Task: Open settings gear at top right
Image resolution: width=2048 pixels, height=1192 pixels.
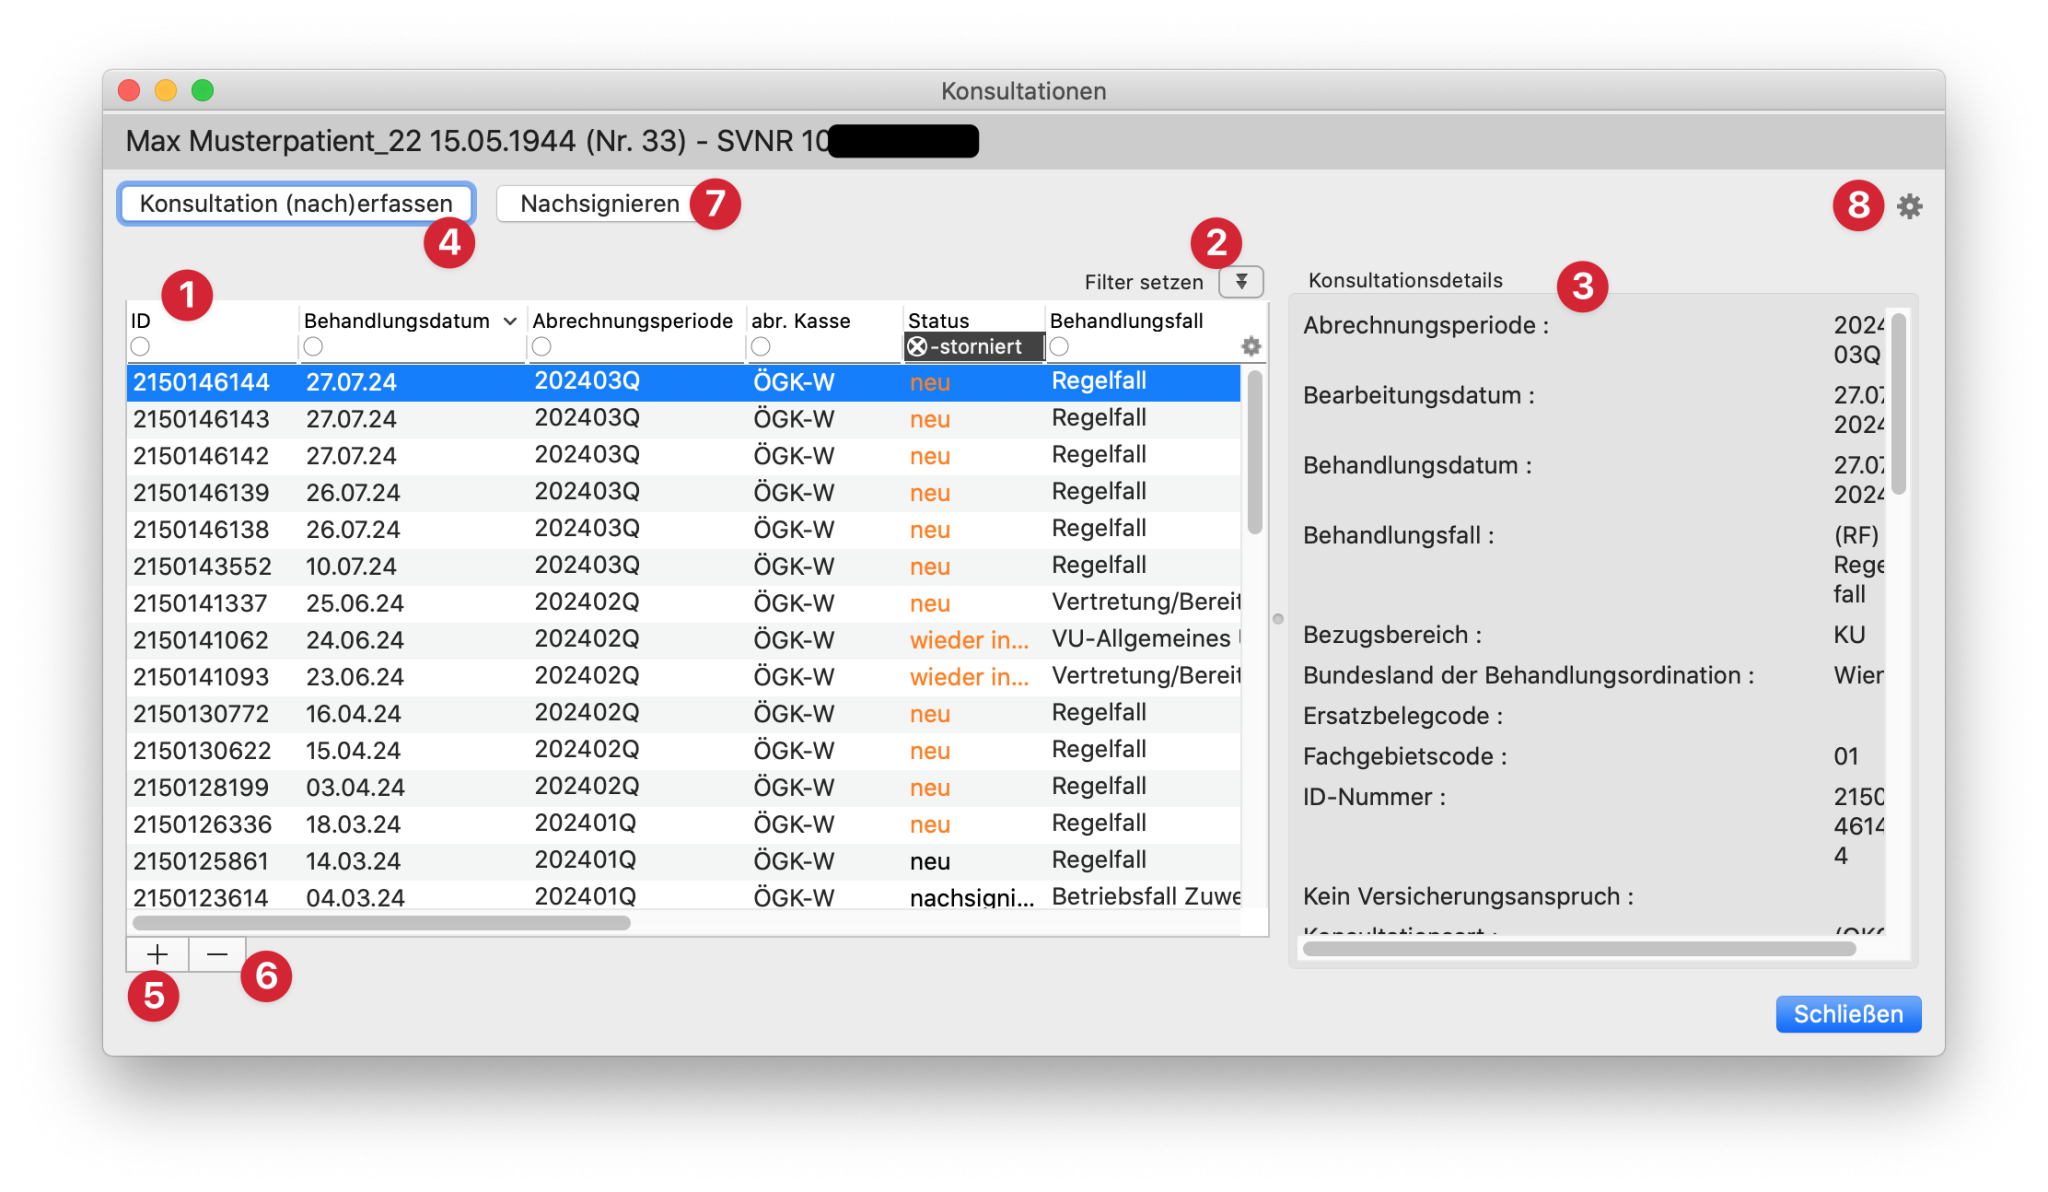Action: point(1909,206)
